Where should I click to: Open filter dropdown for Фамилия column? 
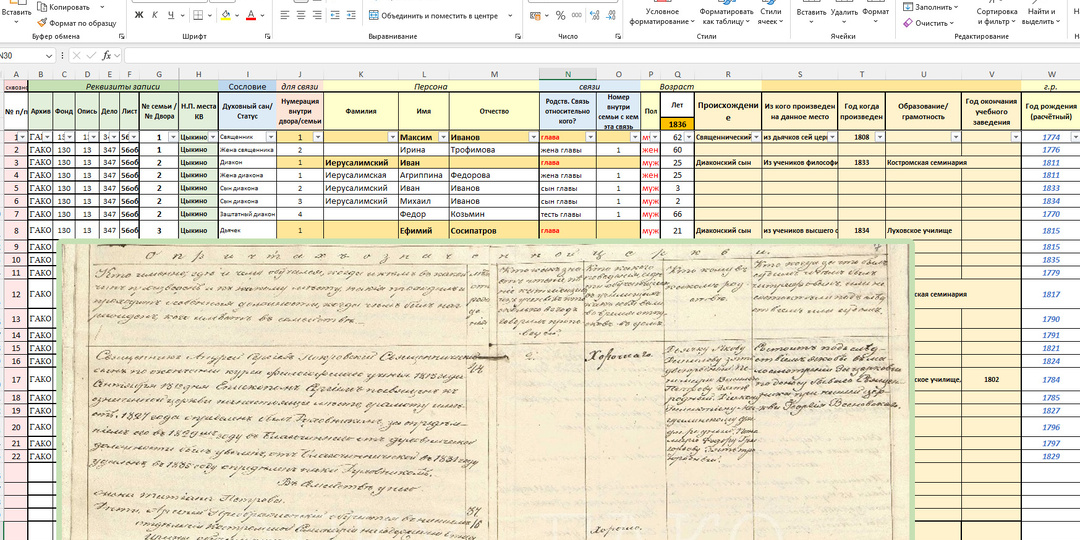[x=392, y=138]
